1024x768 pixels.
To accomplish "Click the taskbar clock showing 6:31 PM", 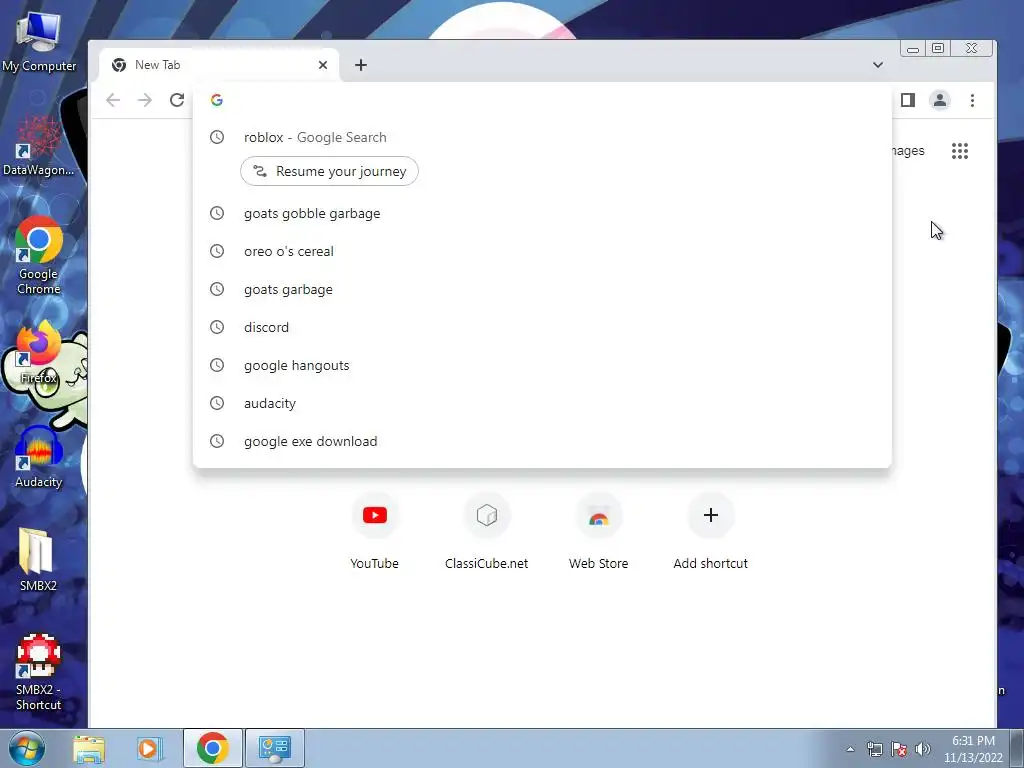I will pyautogui.click(x=973, y=749).
